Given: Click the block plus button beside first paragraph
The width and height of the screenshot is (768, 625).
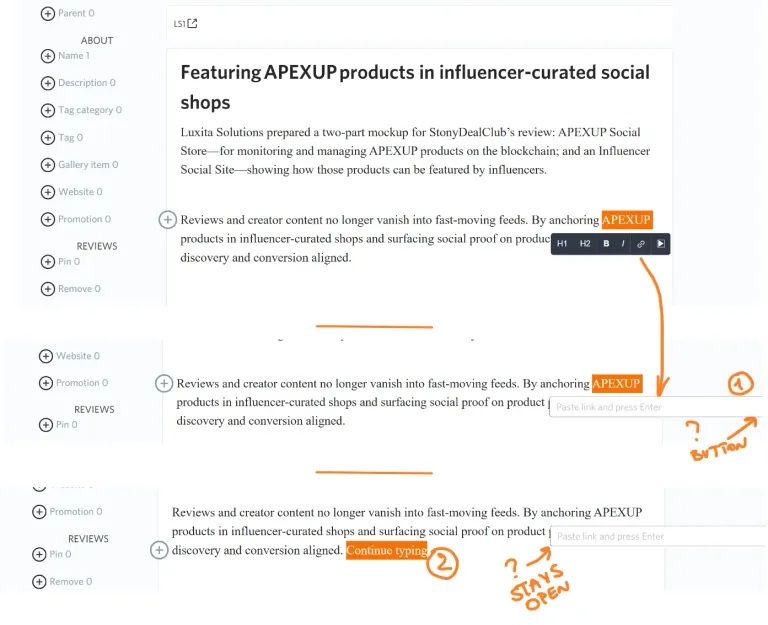Looking at the screenshot, I should point(168,220).
